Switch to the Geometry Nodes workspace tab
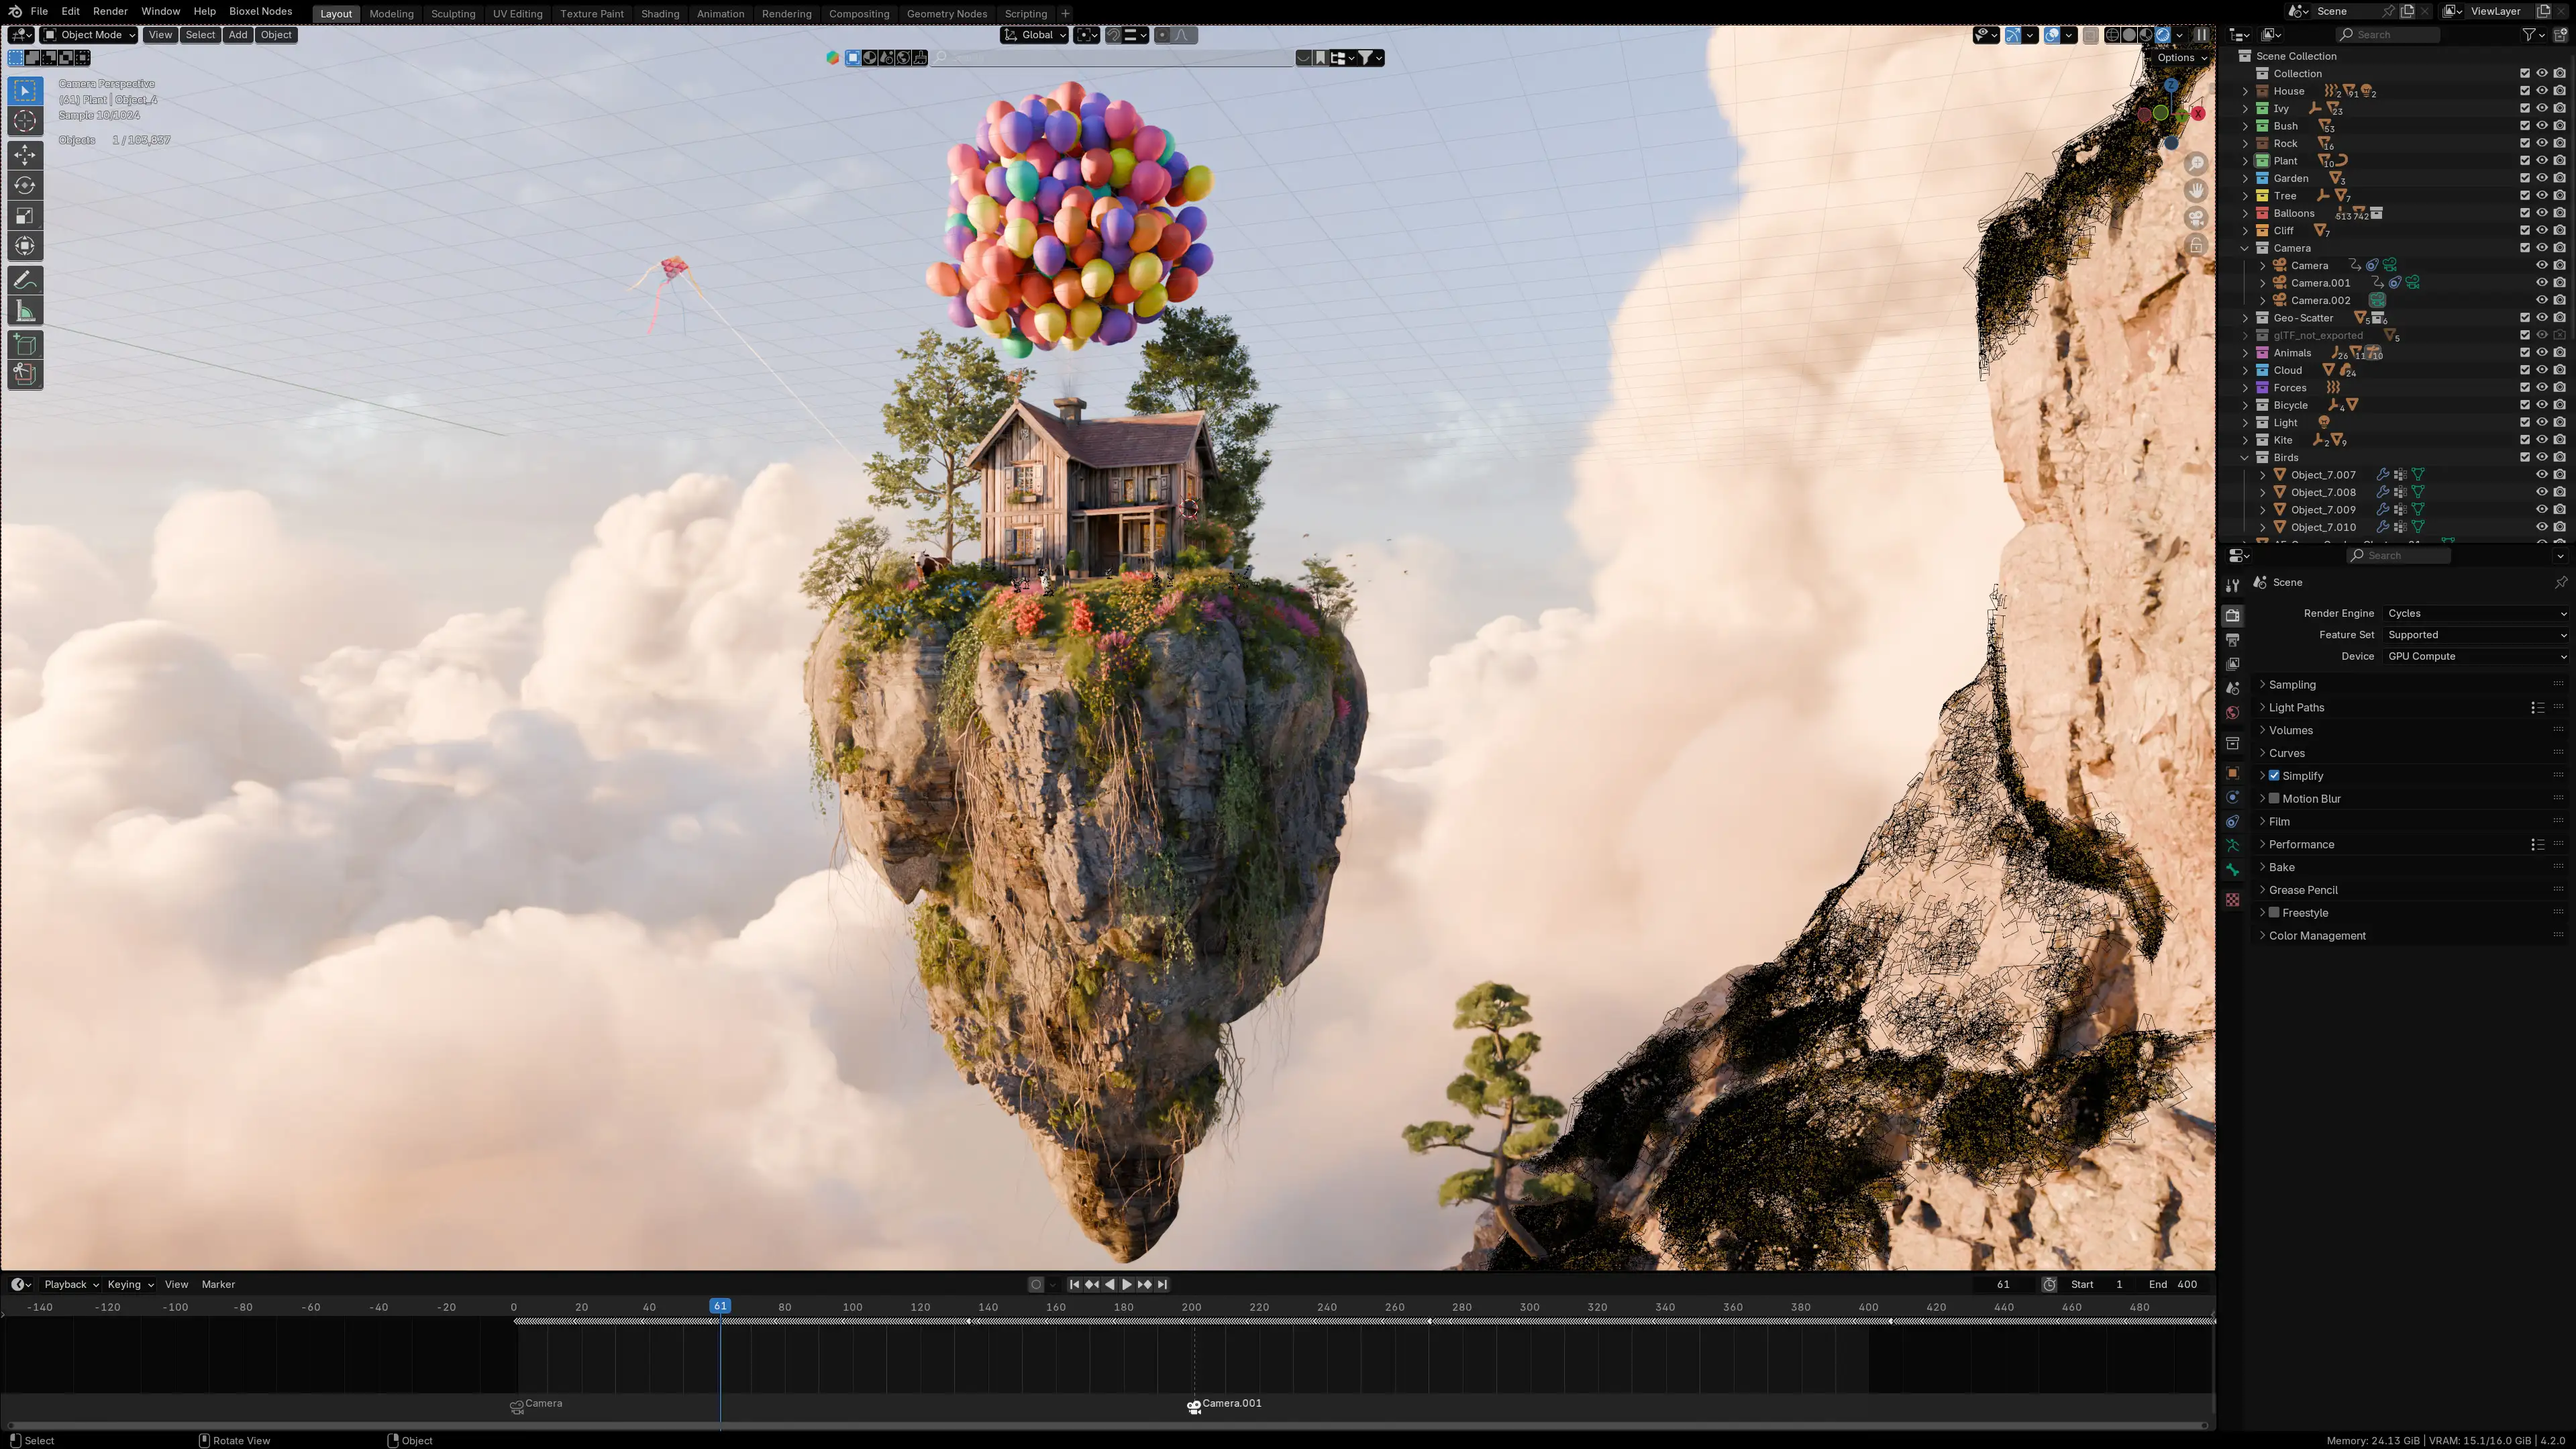 (946, 14)
